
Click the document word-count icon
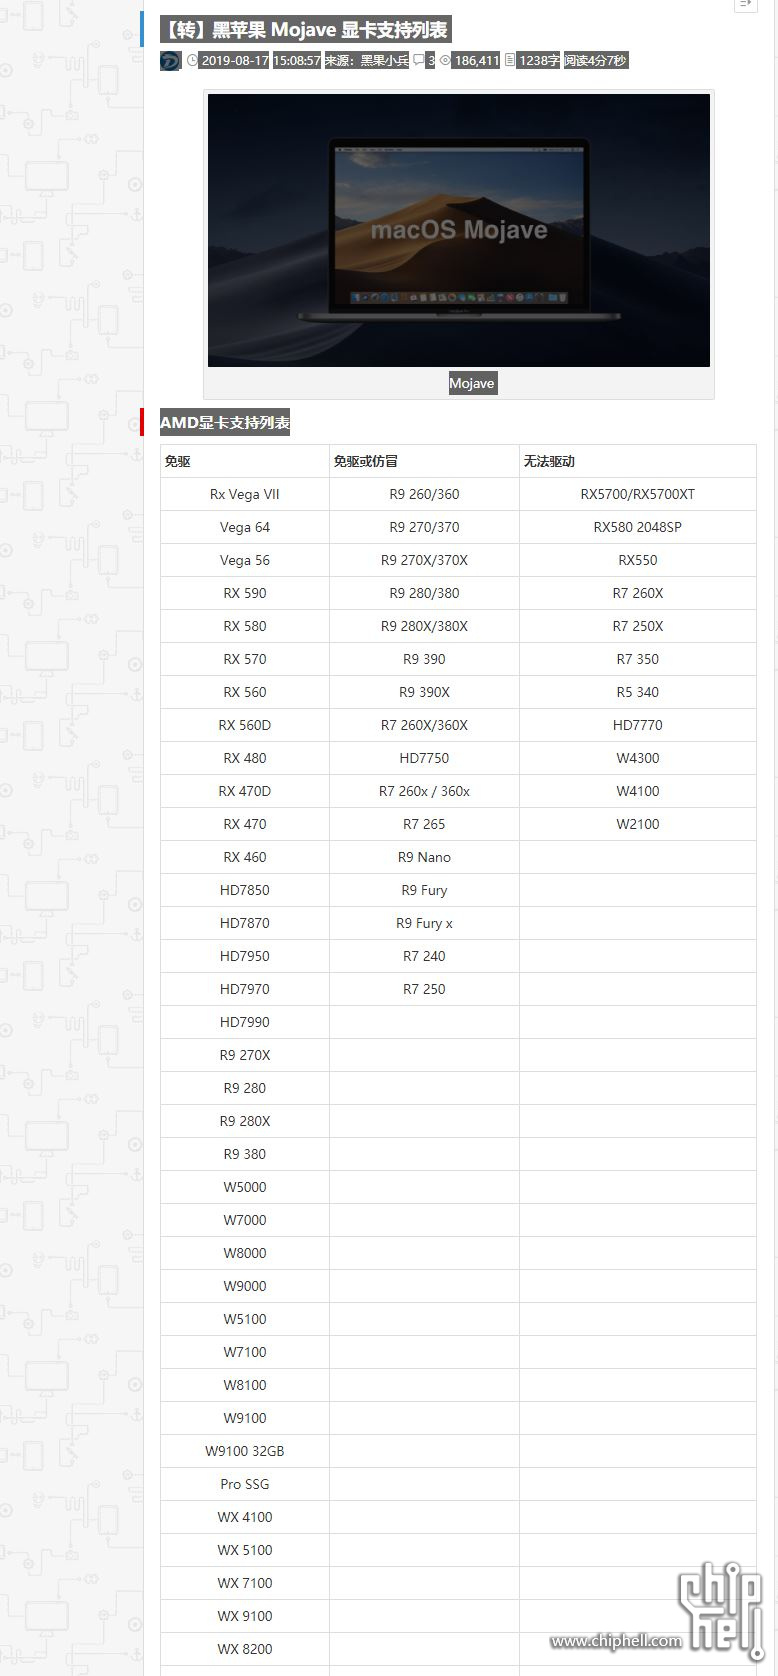(x=510, y=60)
